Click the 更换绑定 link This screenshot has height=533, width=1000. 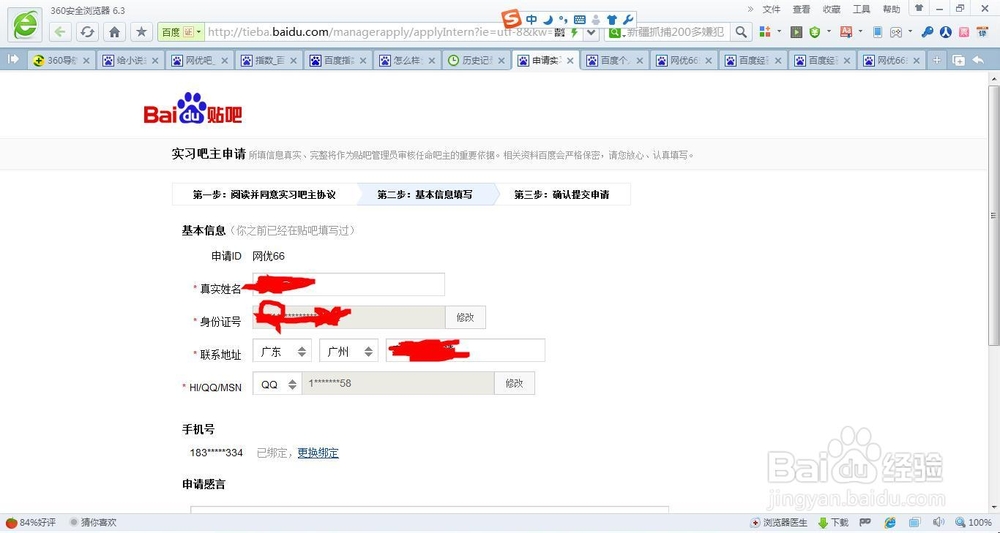pos(318,453)
